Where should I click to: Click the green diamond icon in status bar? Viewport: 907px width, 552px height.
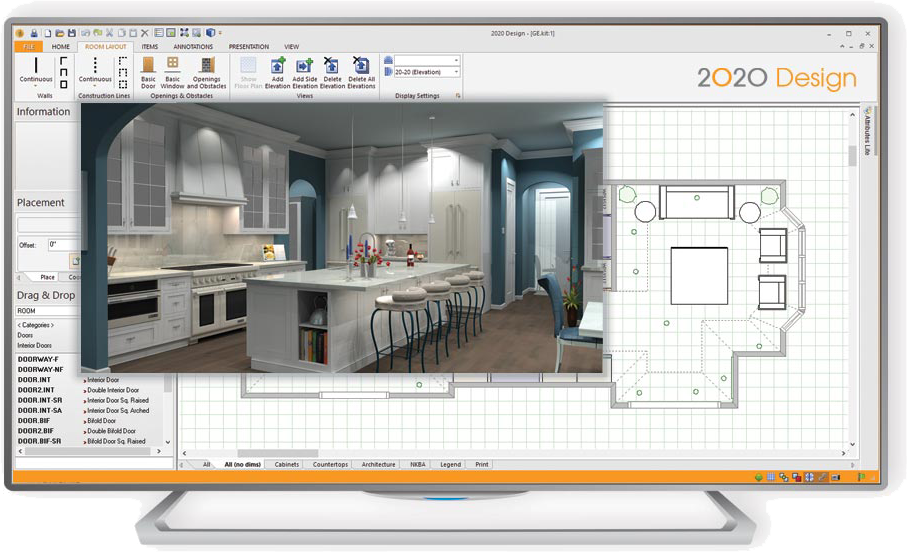pos(758,477)
